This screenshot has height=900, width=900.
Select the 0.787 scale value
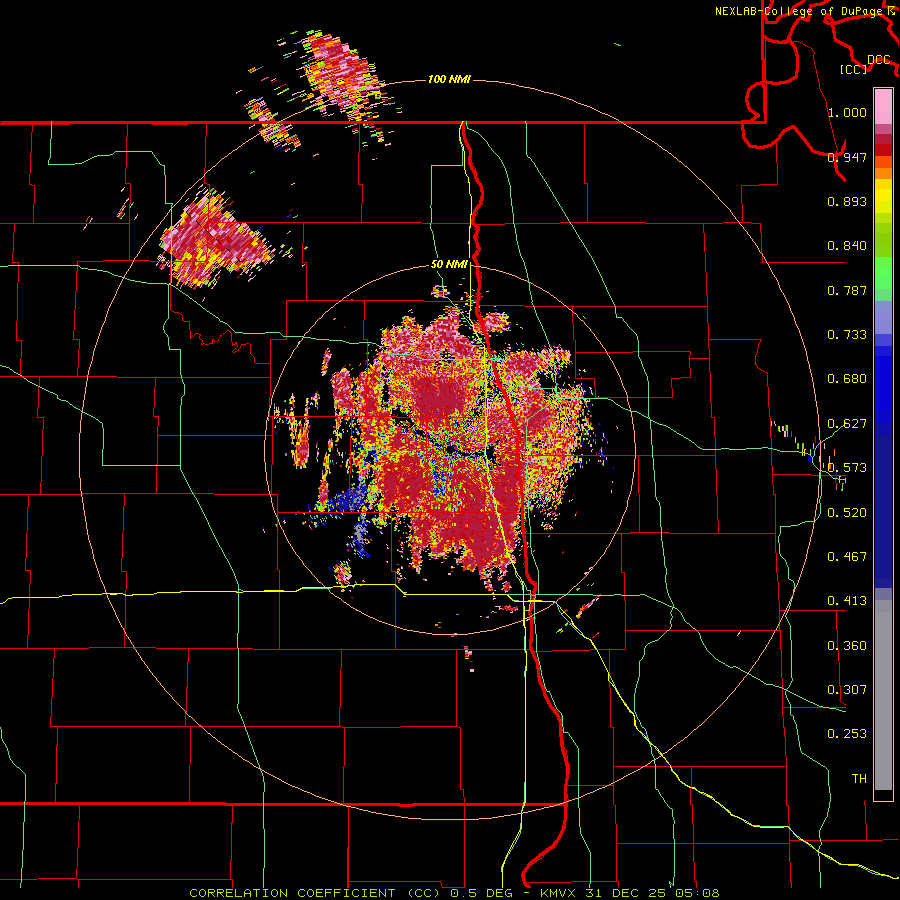[847, 290]
